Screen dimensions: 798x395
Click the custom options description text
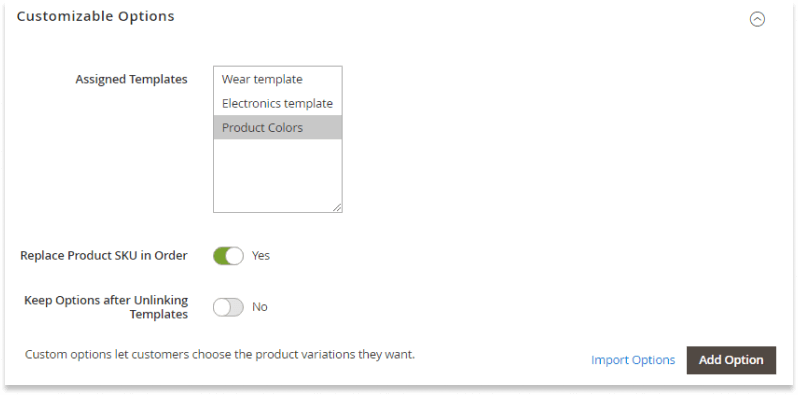pos(220,354)
